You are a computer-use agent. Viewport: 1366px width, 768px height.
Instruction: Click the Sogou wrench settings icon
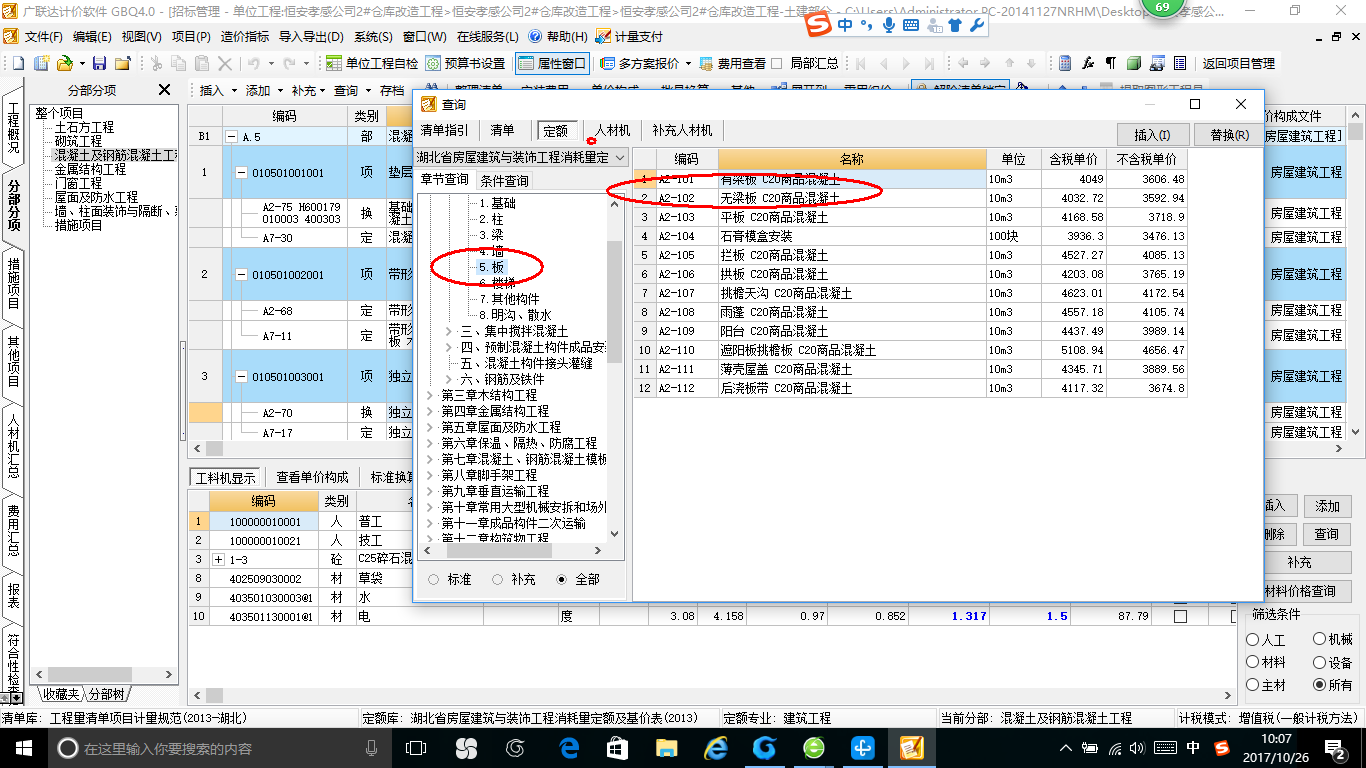point(978,25)
